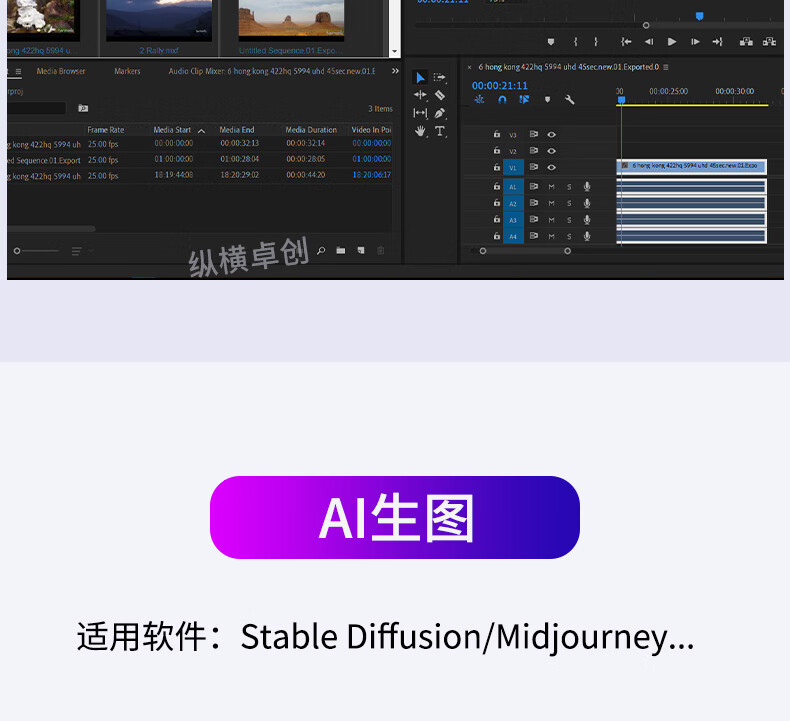Choose the Ripple Edit tool

pyautogui.click(x=420, y=95)
